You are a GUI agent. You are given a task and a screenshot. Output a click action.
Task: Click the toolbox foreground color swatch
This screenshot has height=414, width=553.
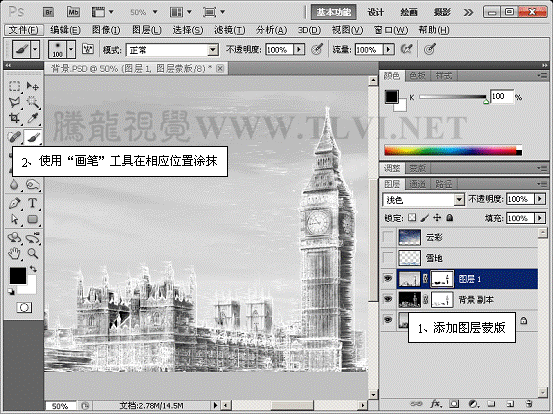17,276
